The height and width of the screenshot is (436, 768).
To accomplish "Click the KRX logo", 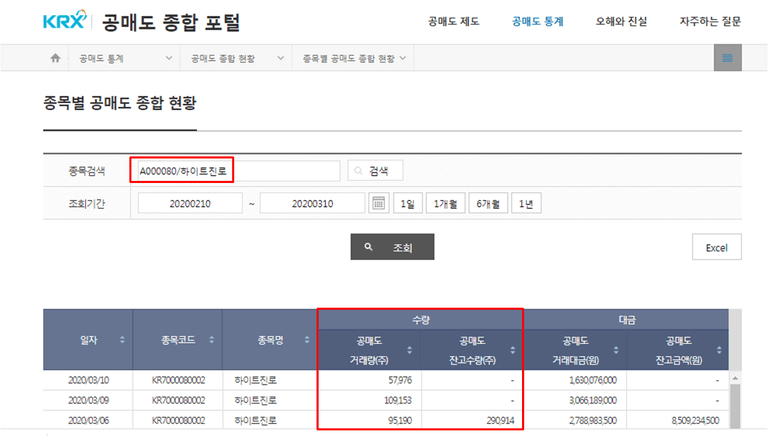I will point(65,20).
